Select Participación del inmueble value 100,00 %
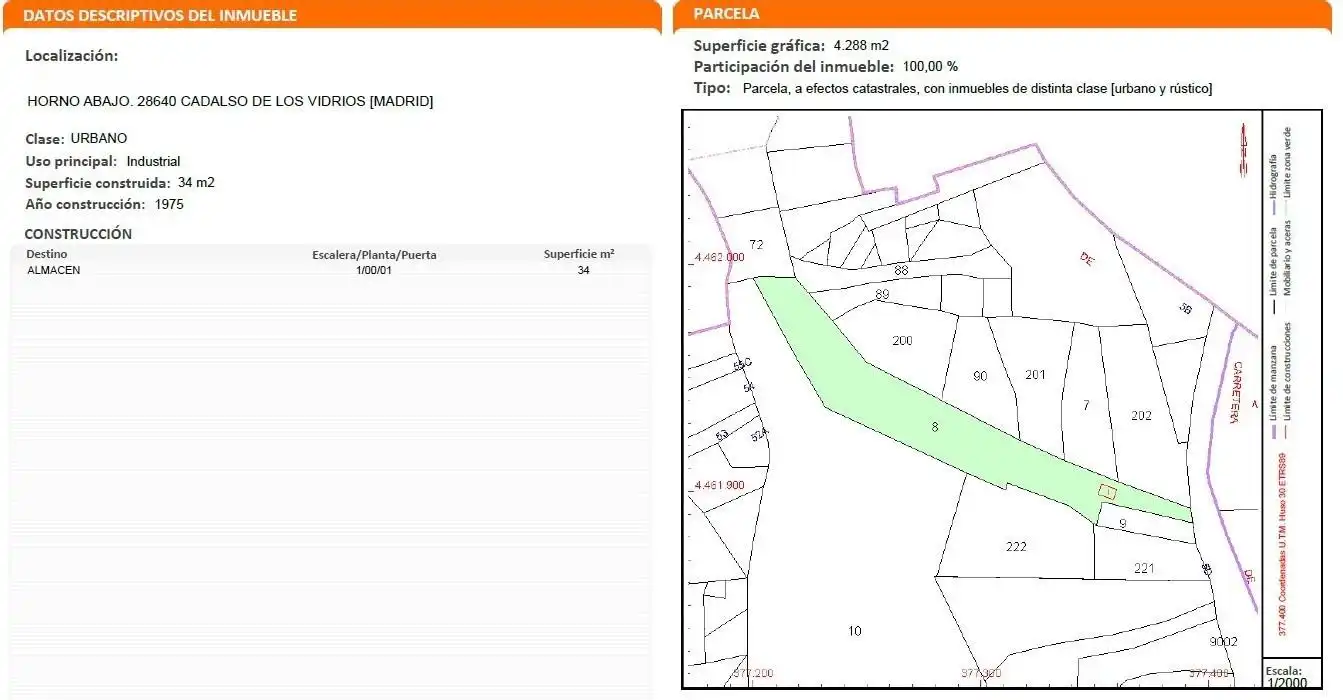This screenshot has width=1343, height=700. [x=930, y=67]
